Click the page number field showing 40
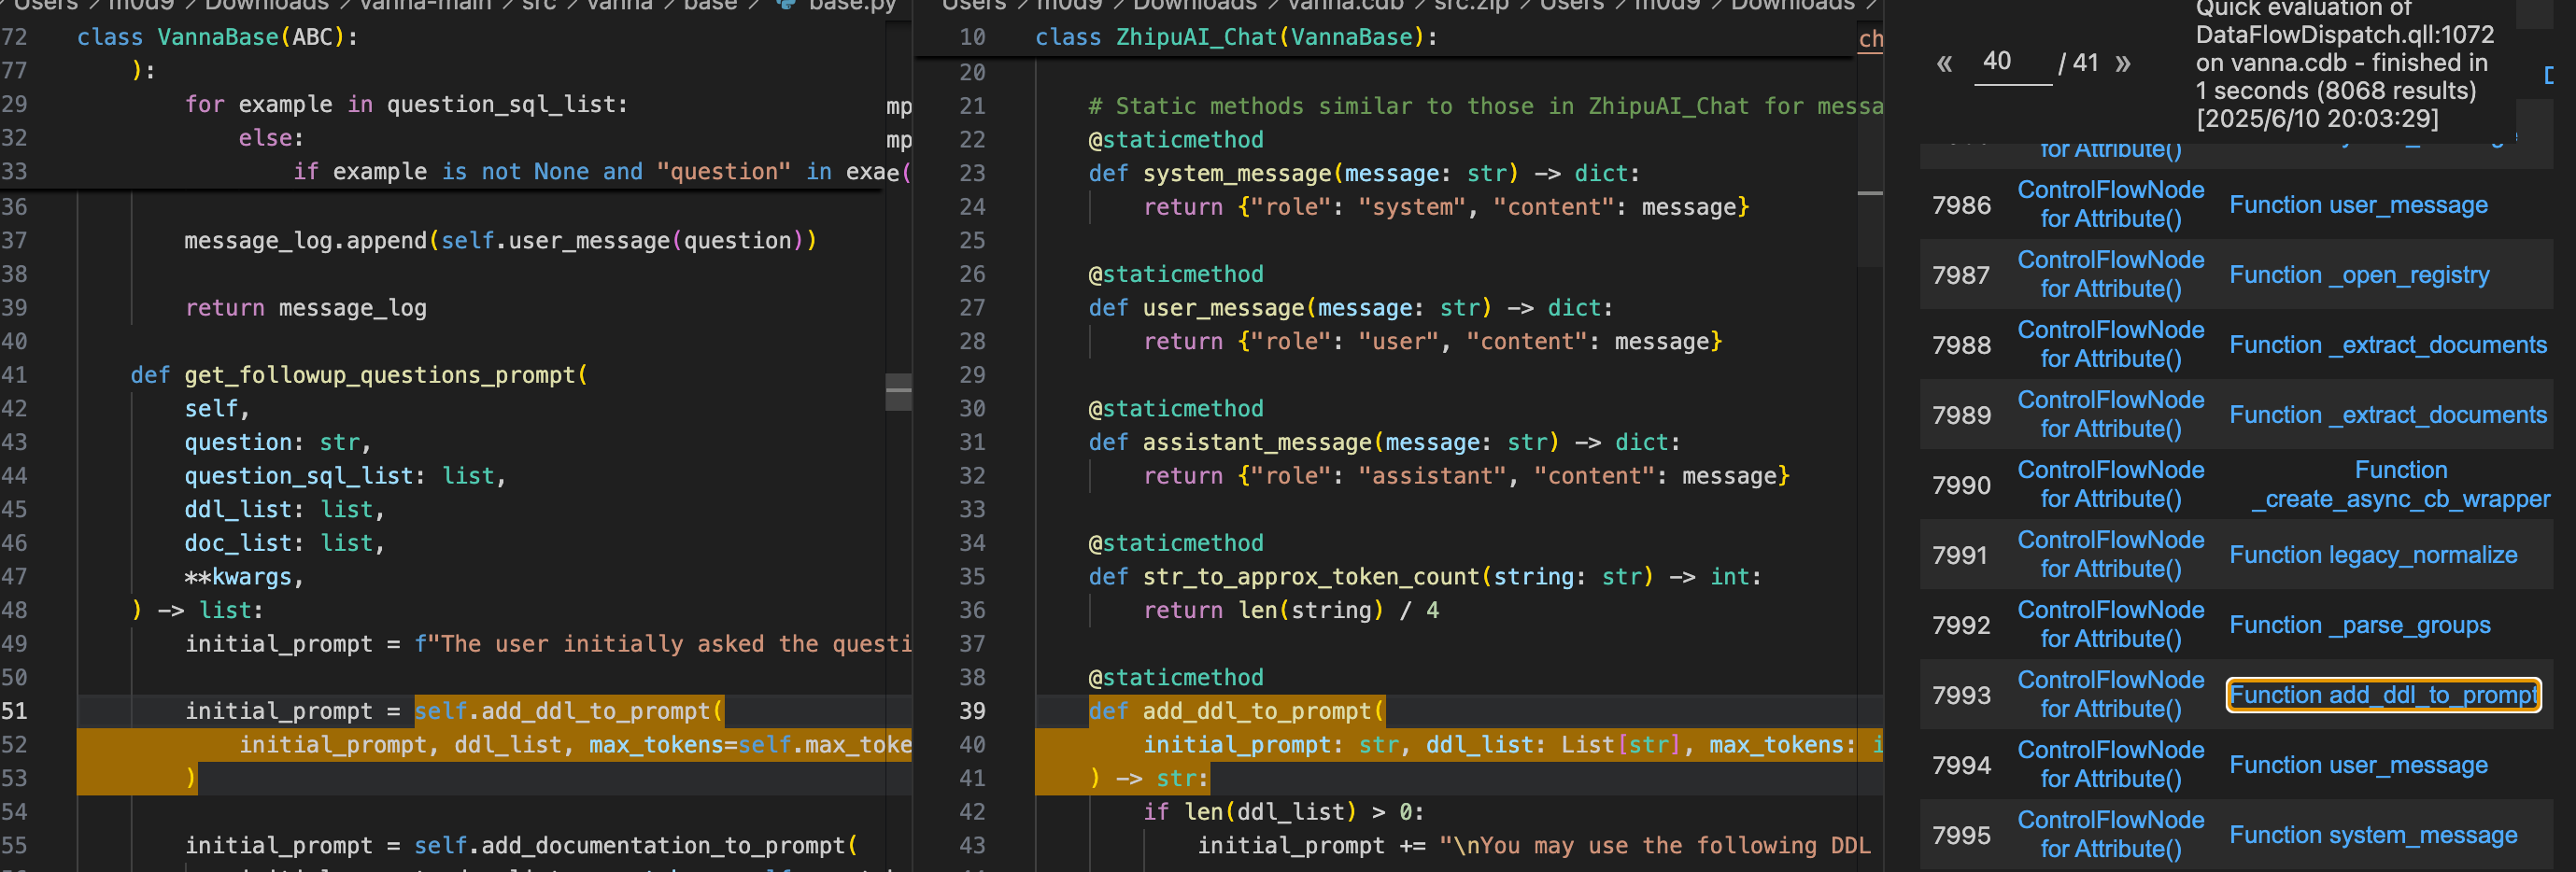2576x872 pixels. pos(2012,64)
